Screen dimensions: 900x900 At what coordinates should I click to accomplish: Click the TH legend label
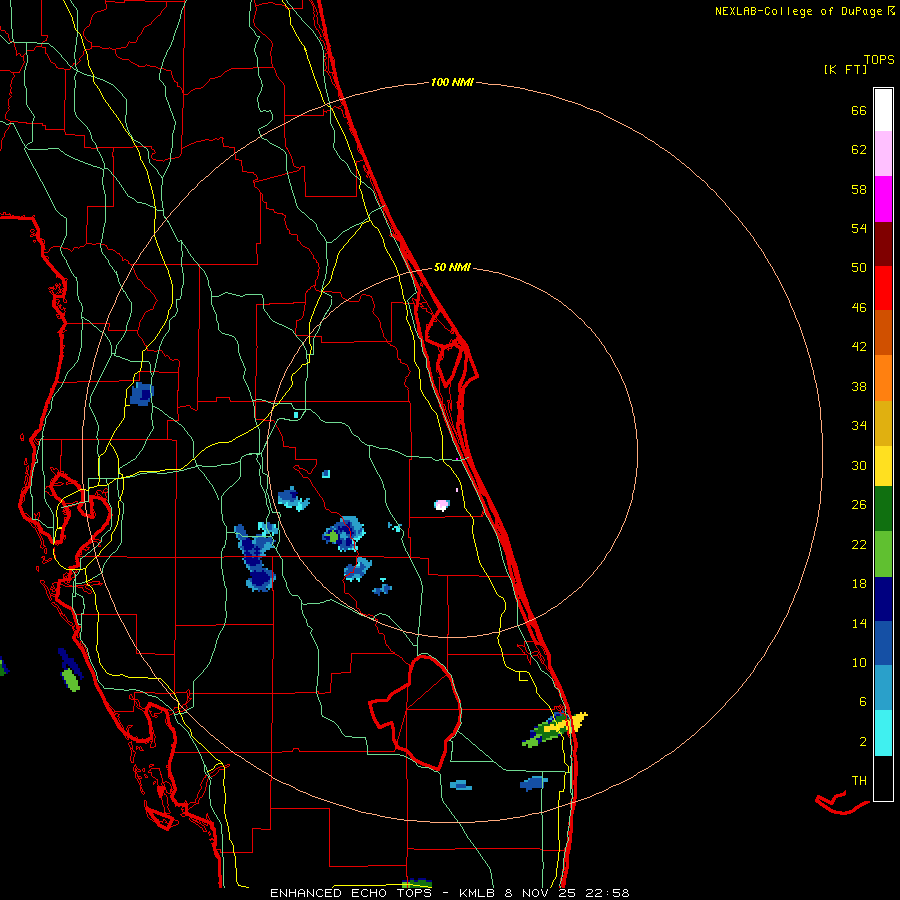point(859,780)
